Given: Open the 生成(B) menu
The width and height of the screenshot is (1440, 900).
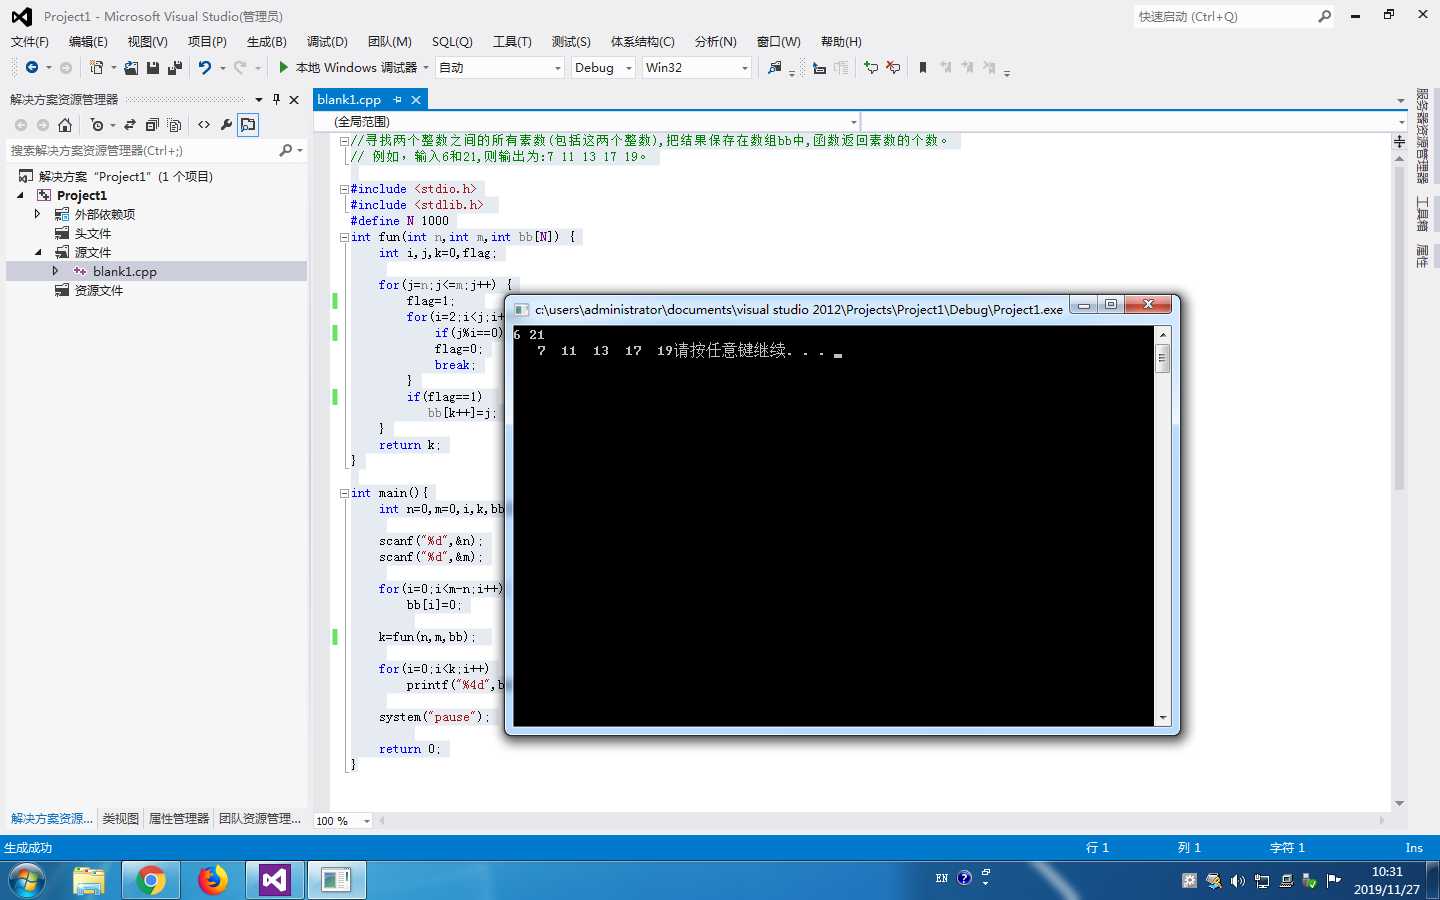Looking at the screenshot, I should tap(266, 41).
